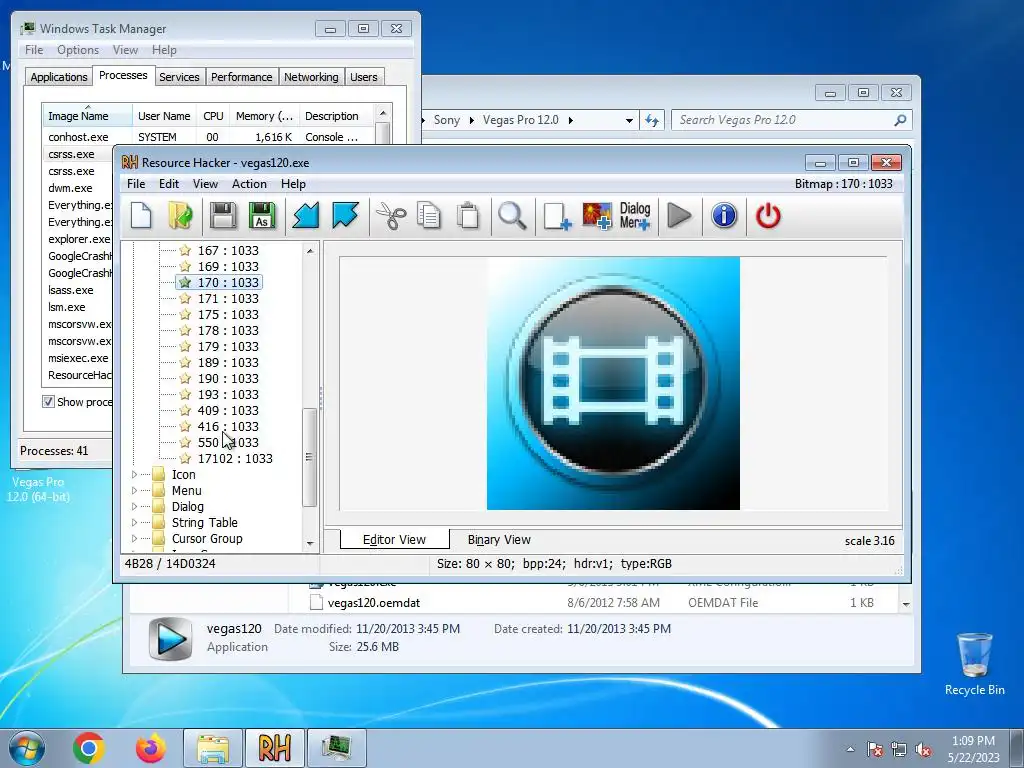The width and height of the screenshot is (1024, 768).
Task: Open the Services tab in Task Manager
Action: pos(179,77)
